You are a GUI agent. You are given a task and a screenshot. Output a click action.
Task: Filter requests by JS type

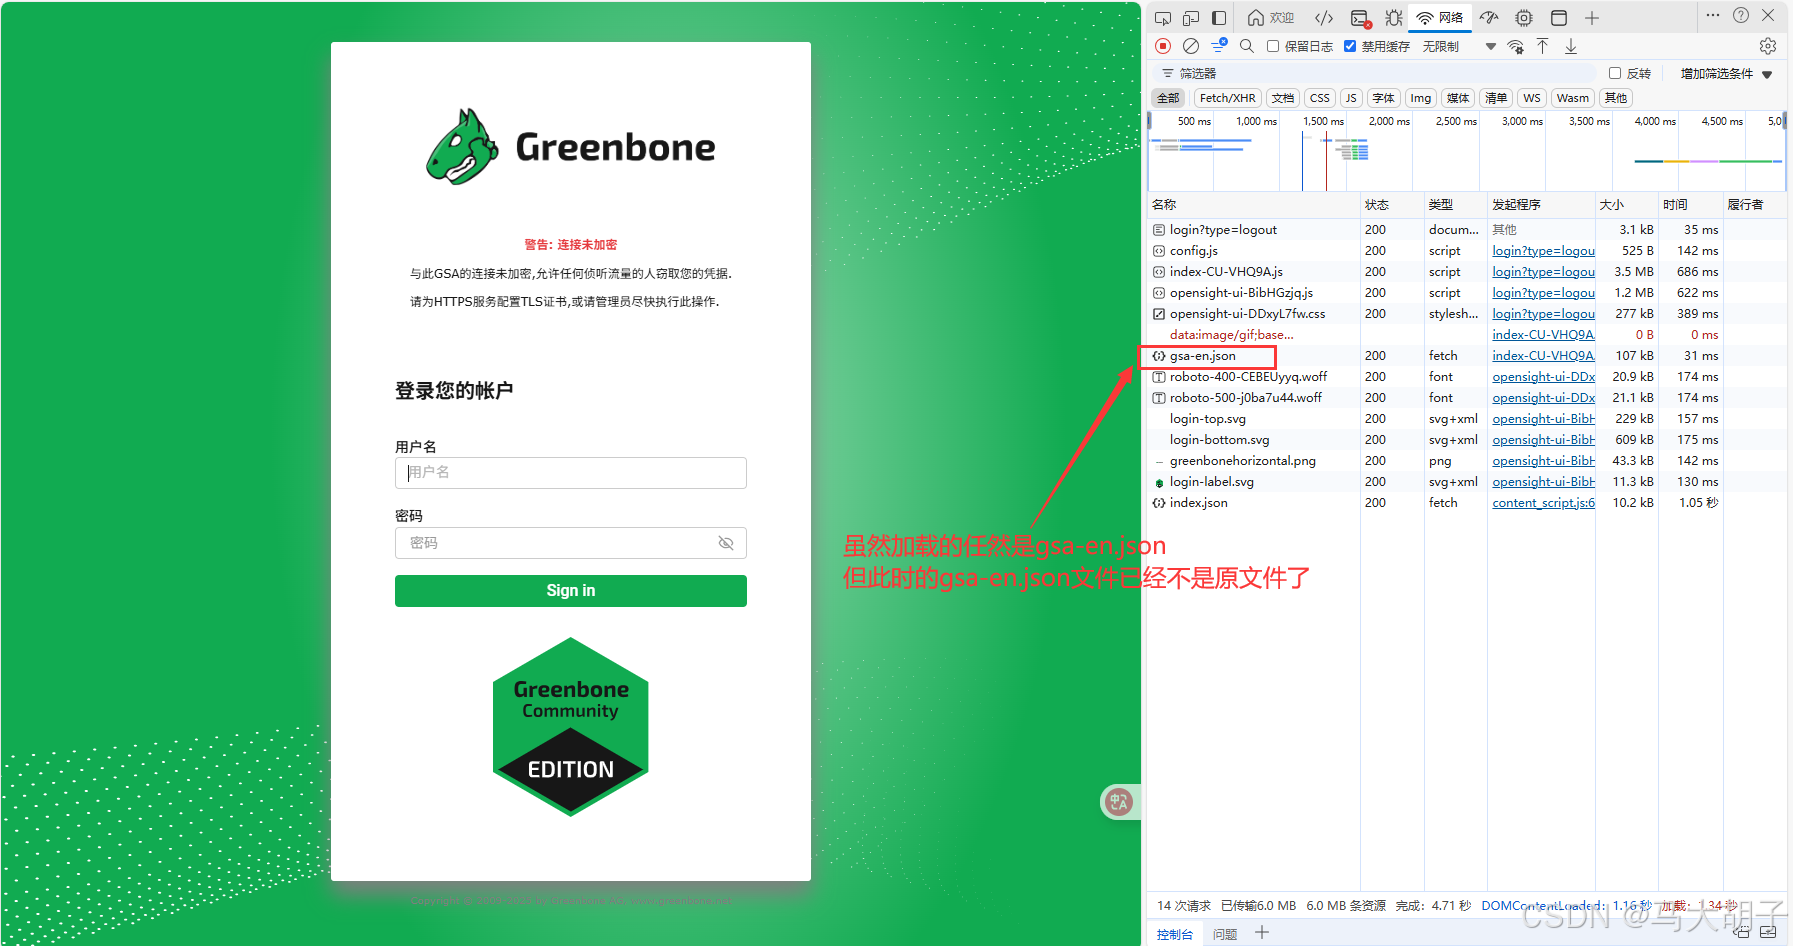[1351, 98]
